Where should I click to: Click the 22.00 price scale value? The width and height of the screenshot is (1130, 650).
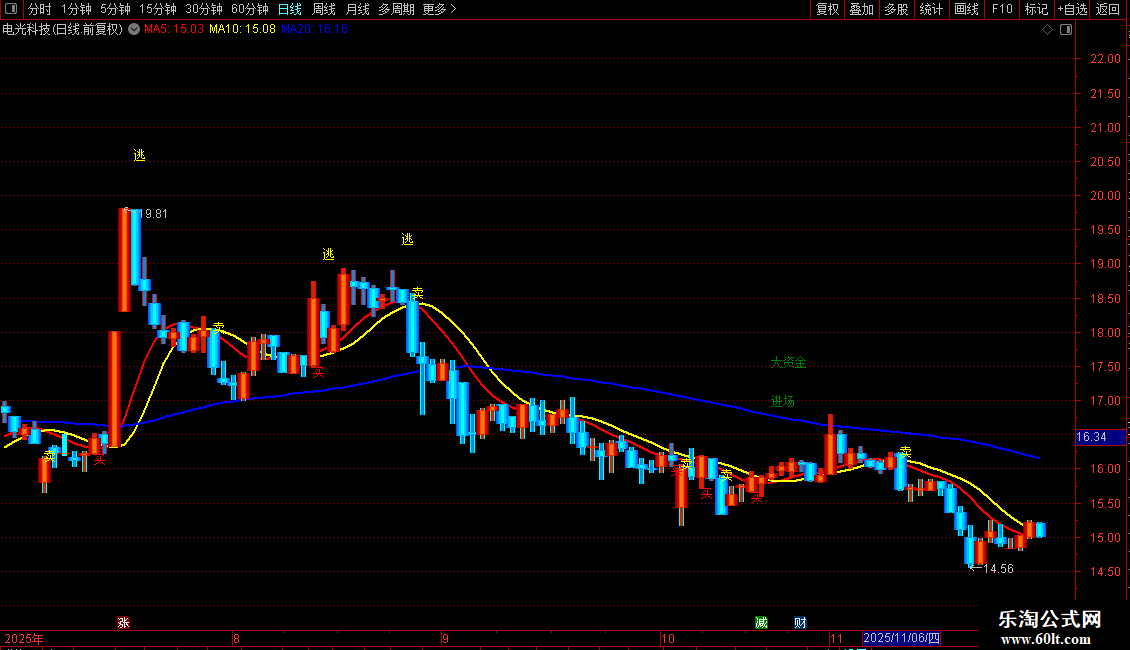(1105, 59)
